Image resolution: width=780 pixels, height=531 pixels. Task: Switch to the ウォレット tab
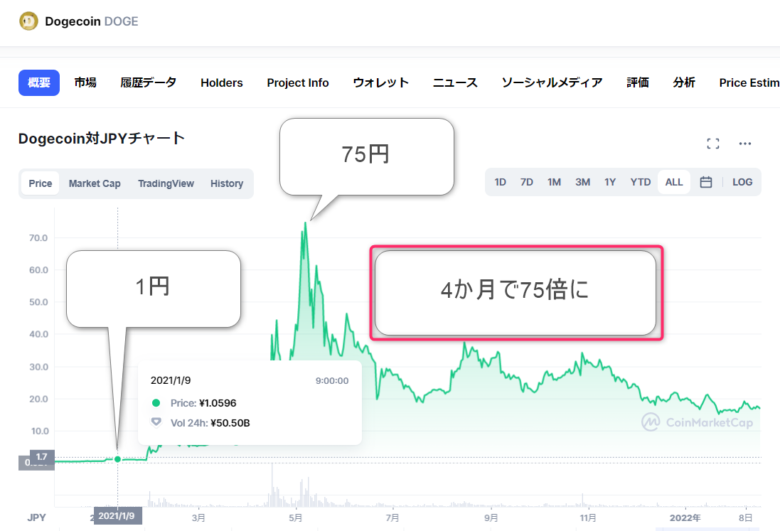[x=381, y=83]
